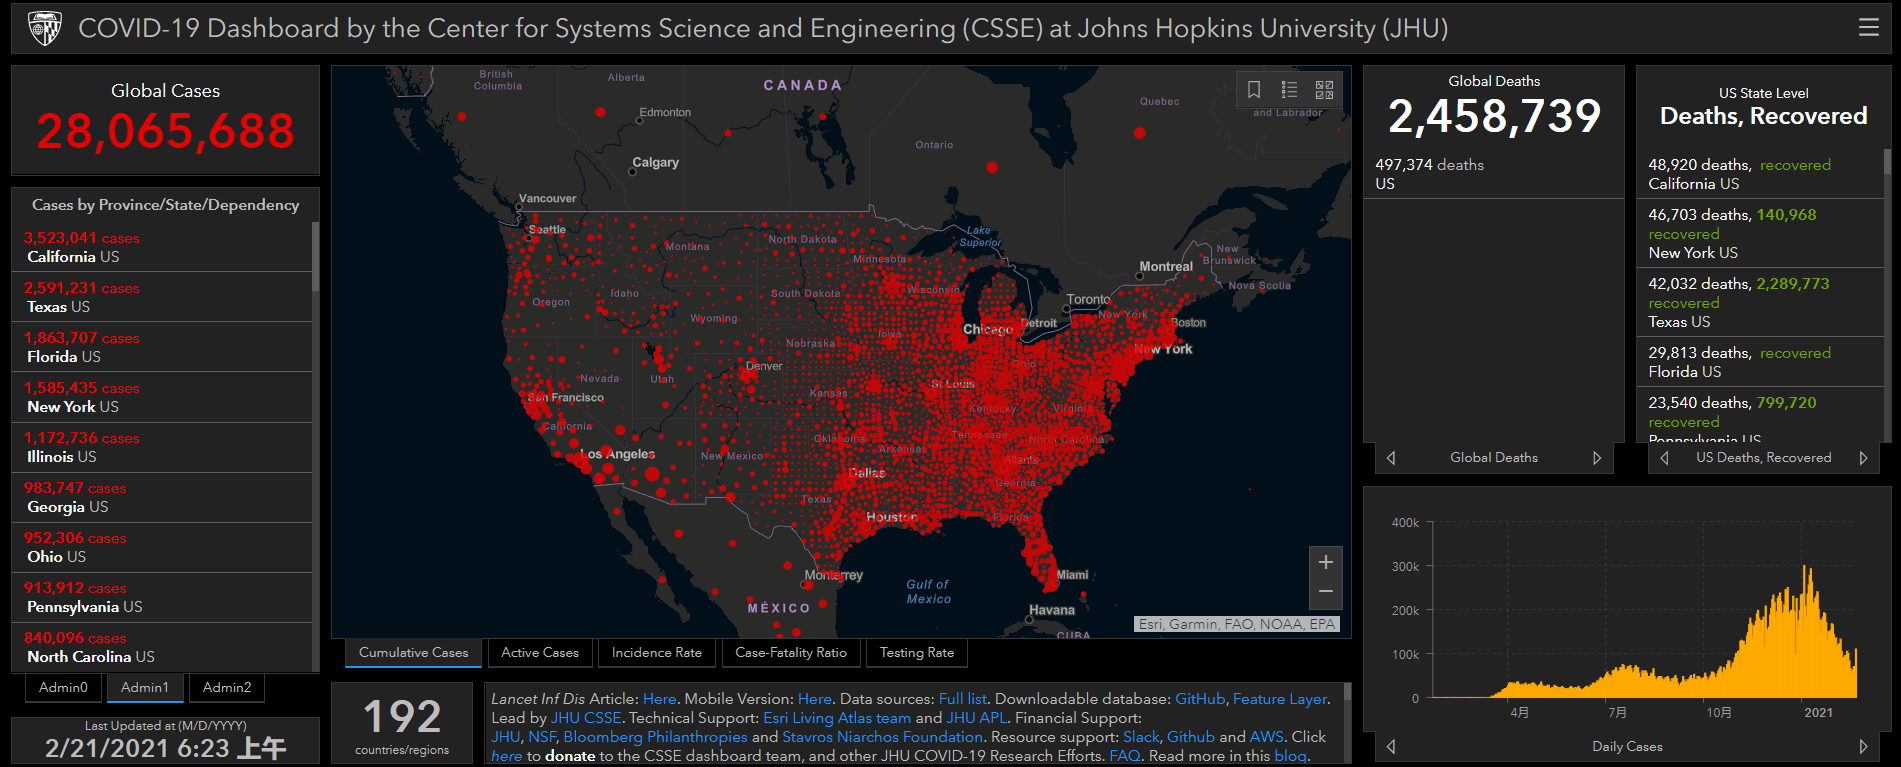This screenshot has width=1901, height=767.
Task: Advance to next chart after Daily Cases
Action: (x=1863, y=746)
